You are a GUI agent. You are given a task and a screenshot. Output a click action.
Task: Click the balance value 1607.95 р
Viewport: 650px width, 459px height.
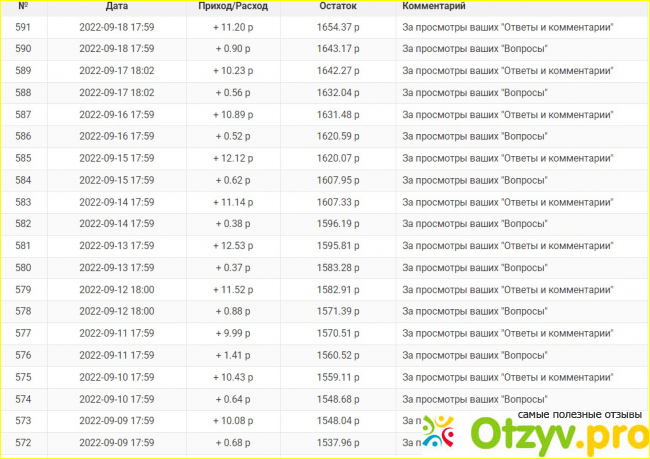[x=338, y=180]
